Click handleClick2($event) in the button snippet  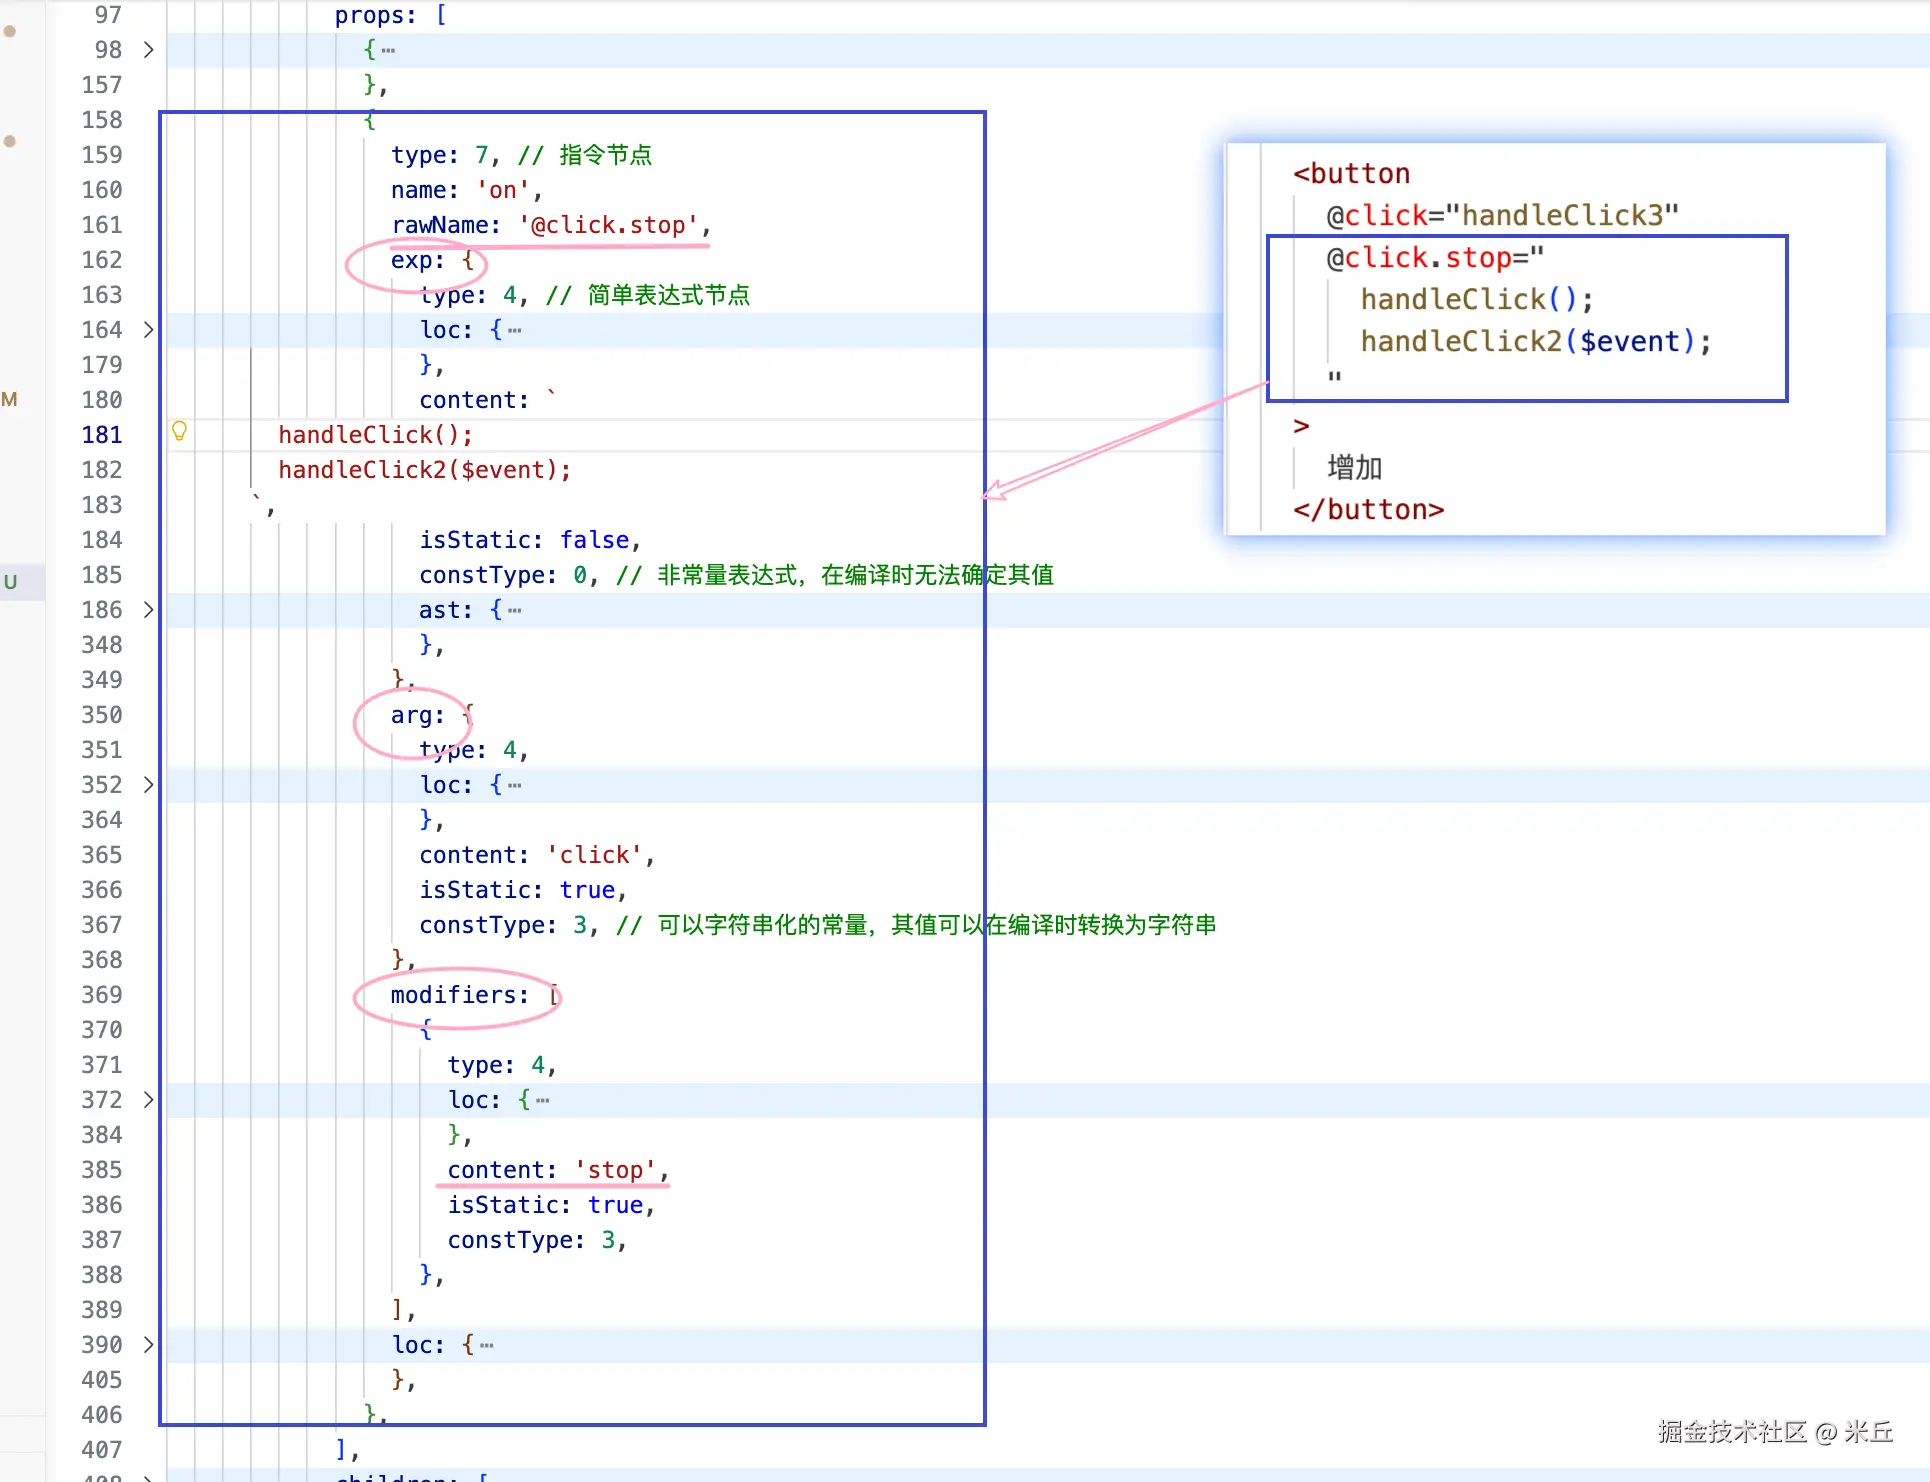coord(1527,342)
